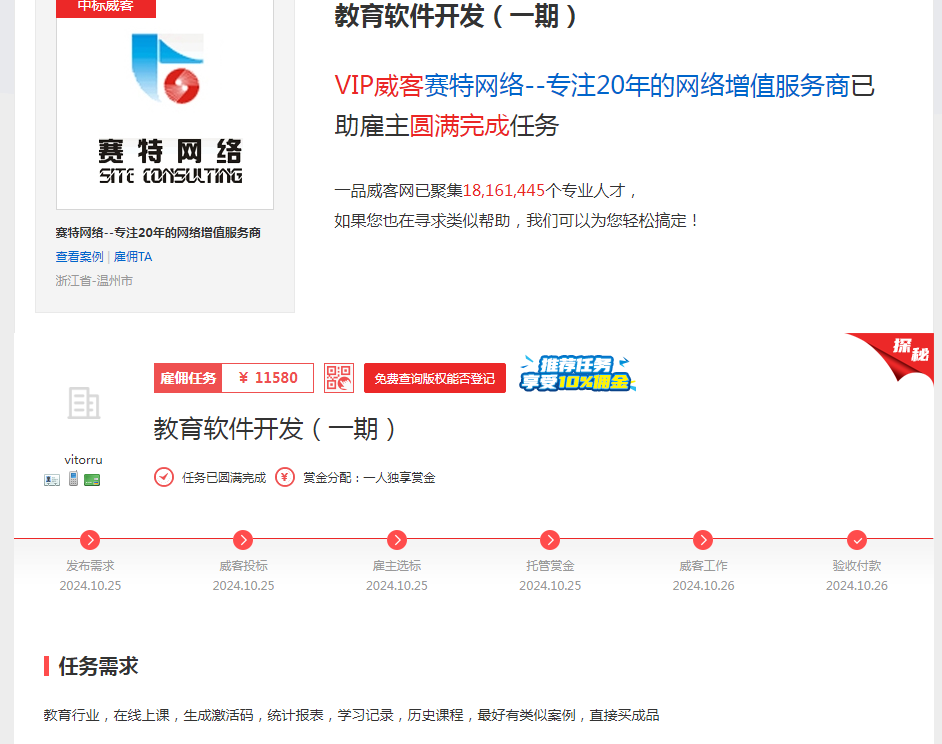Open the QR code icon beside the price
Screen dimensions: 942x744
click(x=339, y=378)
